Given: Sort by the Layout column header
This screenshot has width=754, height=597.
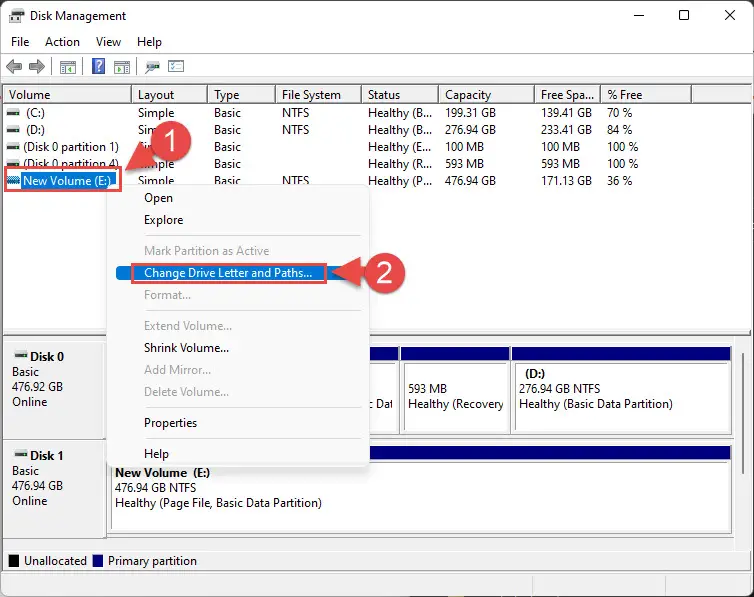Looking at the screenshot, I should 170,95.
